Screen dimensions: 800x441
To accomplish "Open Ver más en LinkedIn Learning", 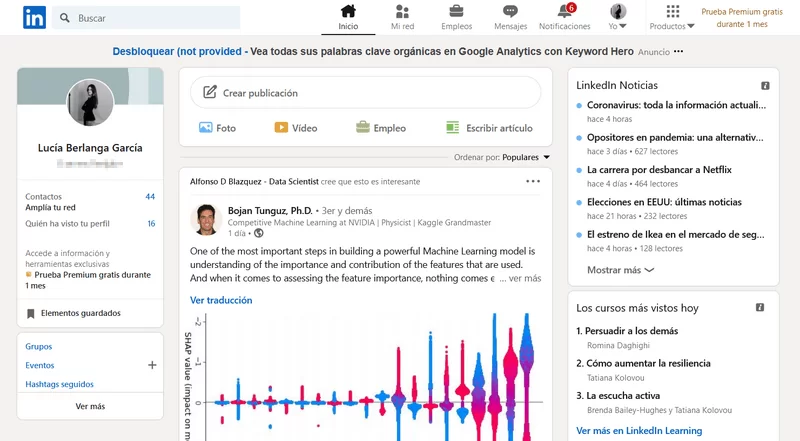I will 639,431.
